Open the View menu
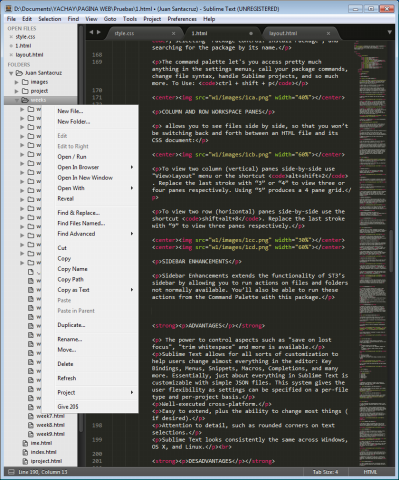Image resolution: width=399 pixels, height=480 pixels. point(91,19)
